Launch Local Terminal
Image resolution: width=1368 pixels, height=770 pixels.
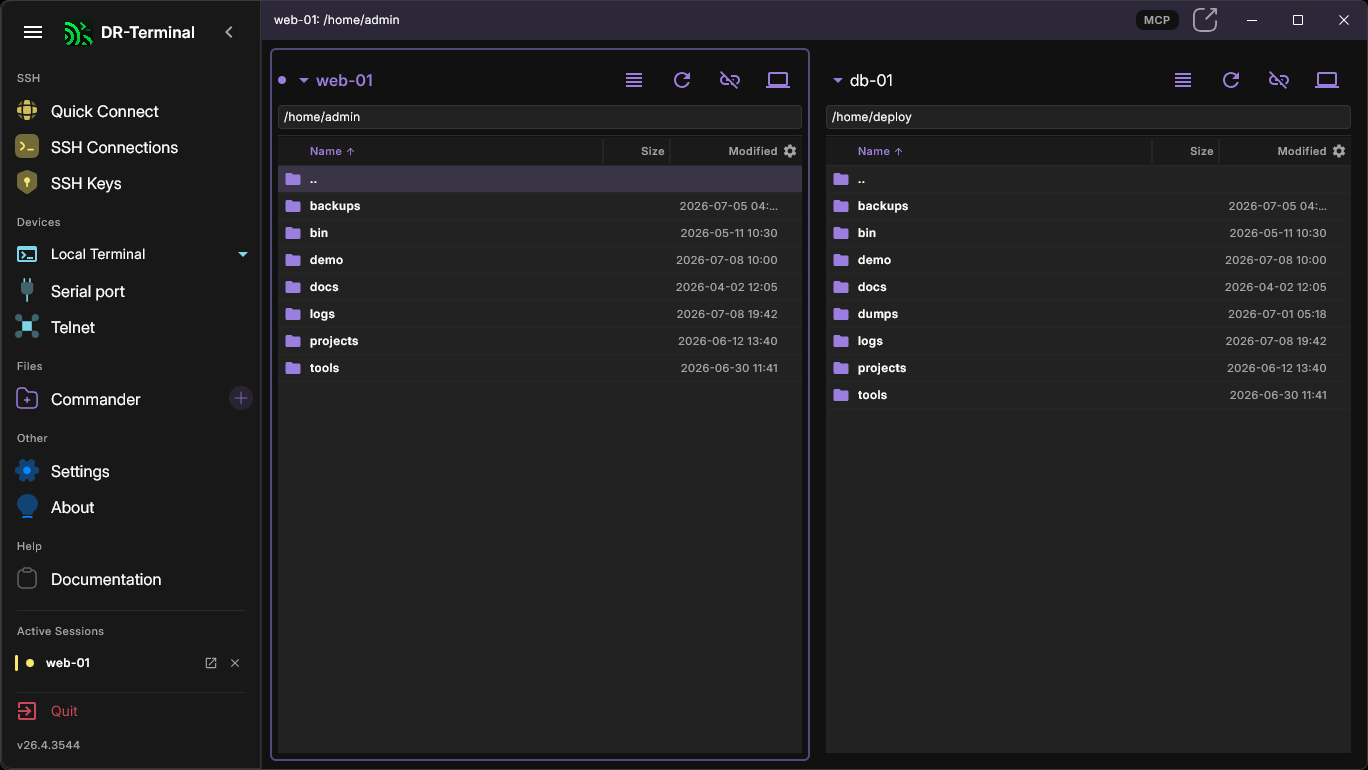point(98,254)
